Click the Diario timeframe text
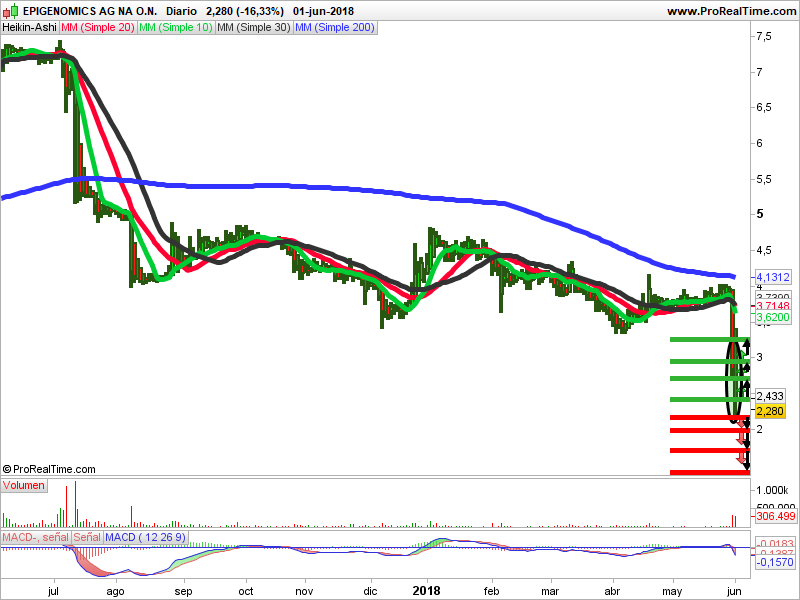Screen dimensions: 800x600 pyautogui.click(x=181, y=11)
